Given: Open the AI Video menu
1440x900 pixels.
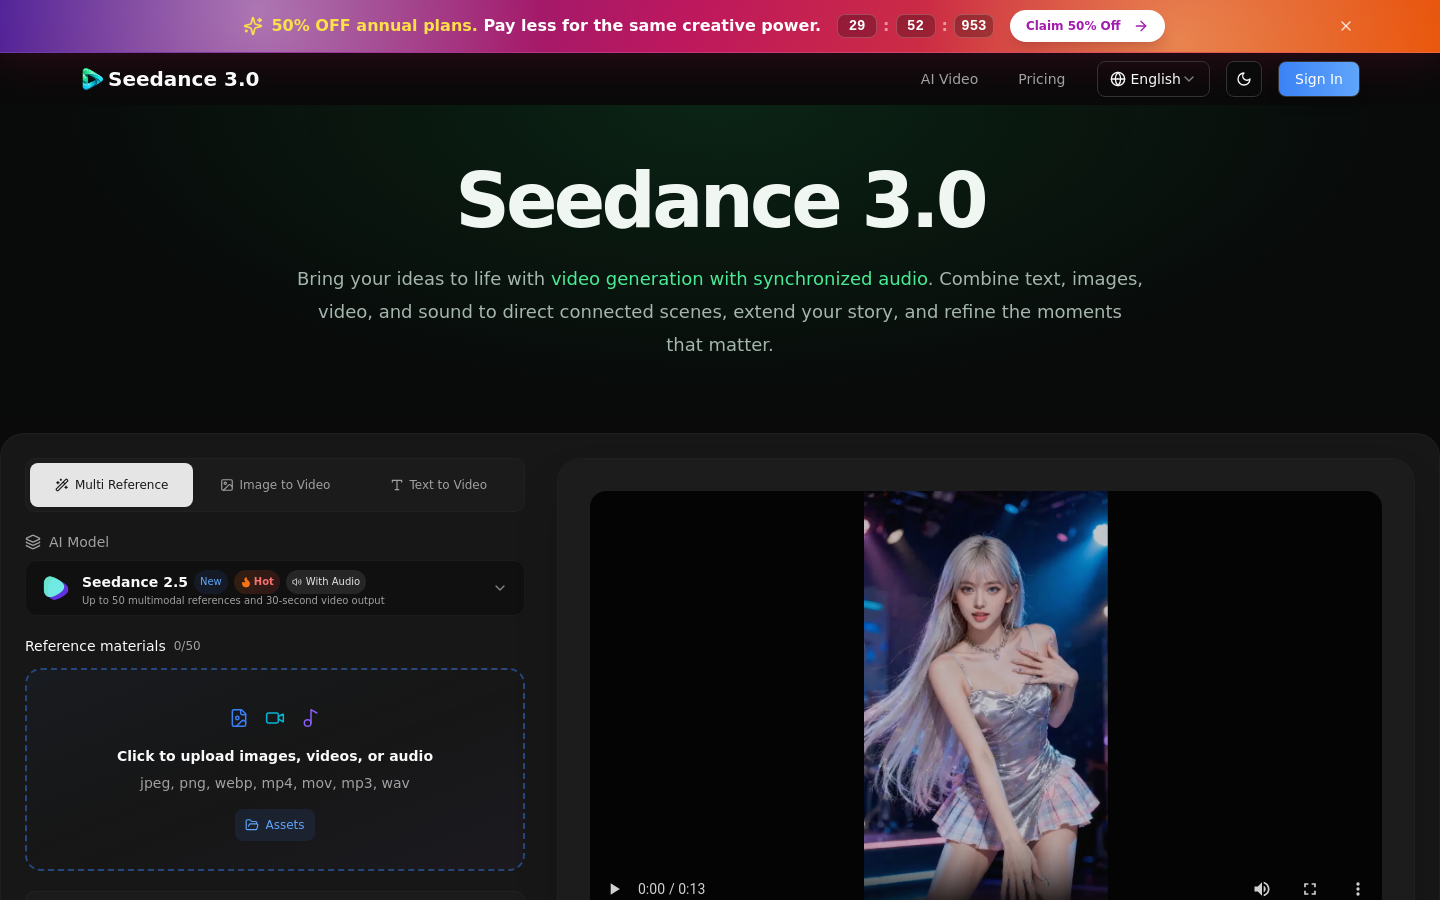Looking at the screenshot, I should coord(949,79).
